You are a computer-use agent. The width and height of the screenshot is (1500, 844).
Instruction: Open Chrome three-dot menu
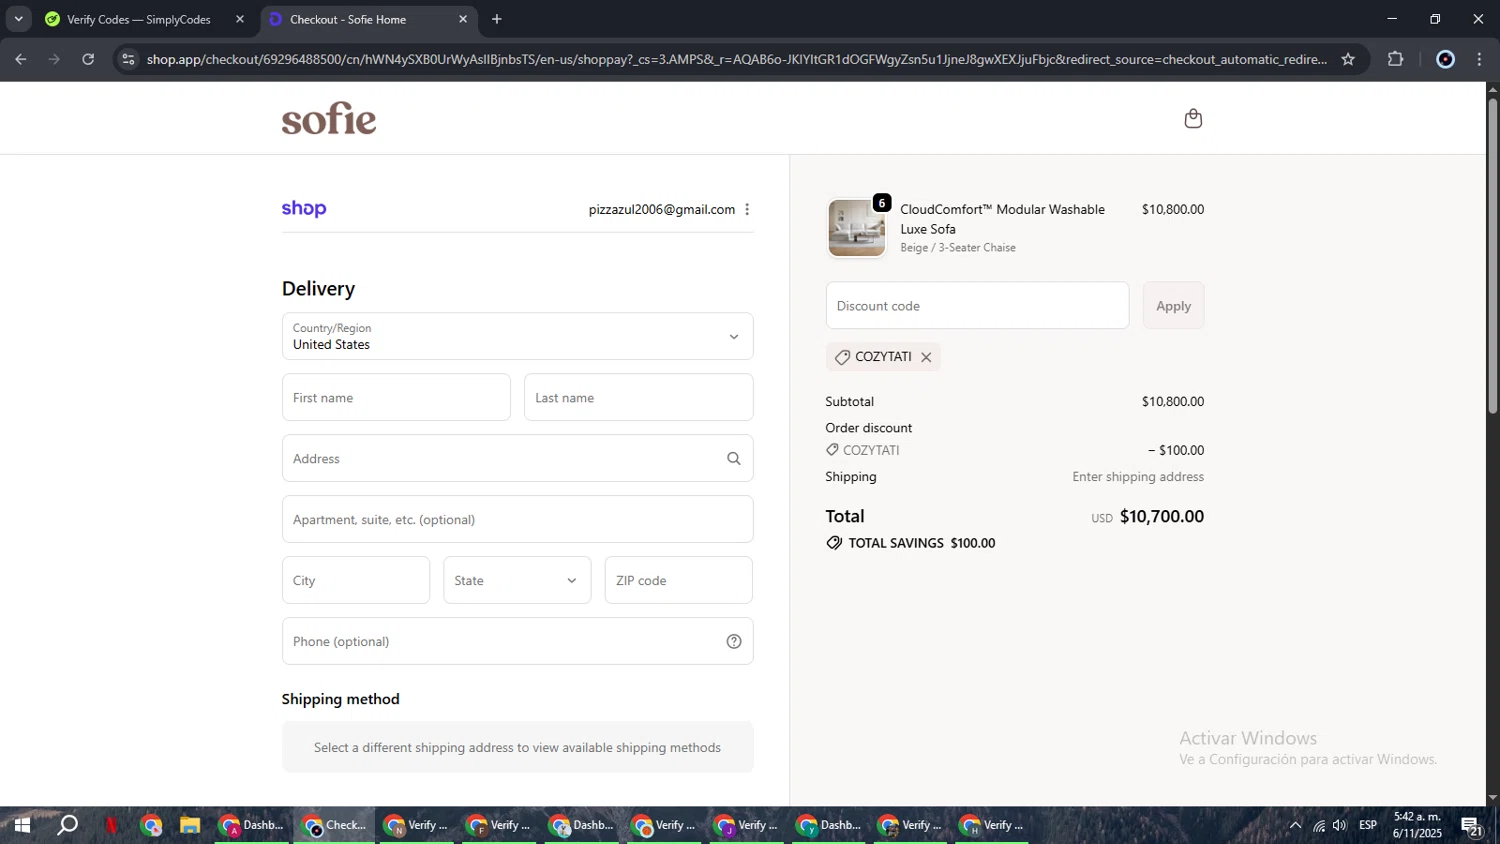coord(1480,59)
